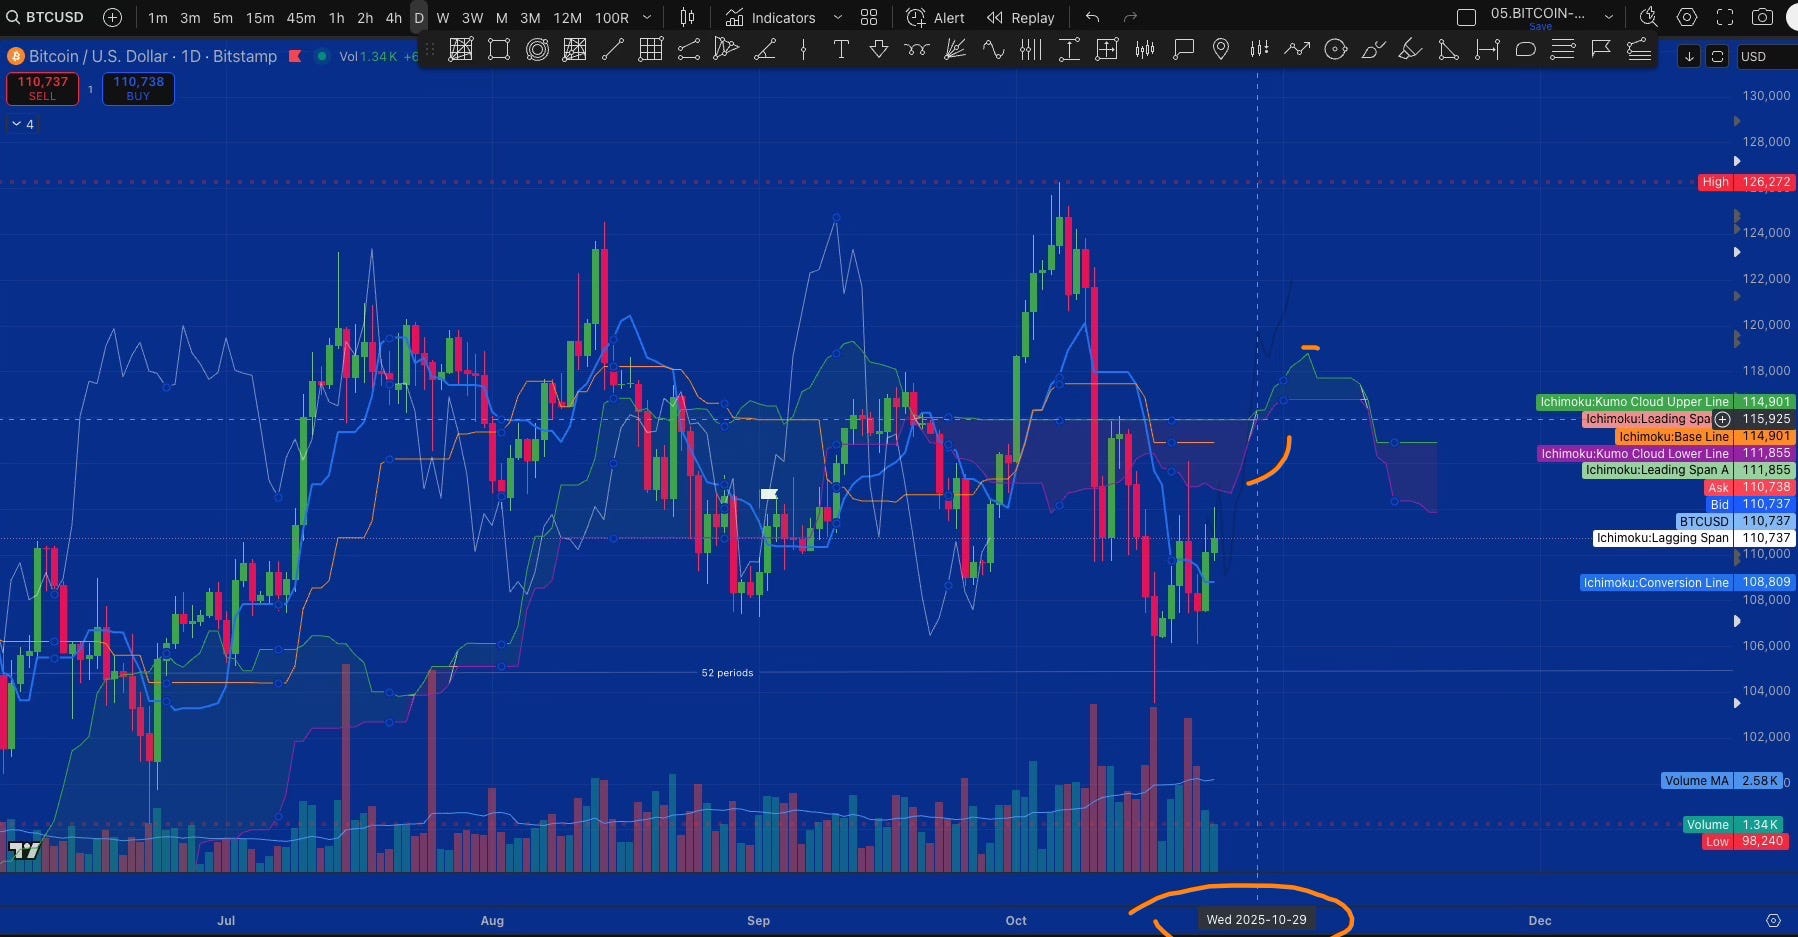Viewport: 1798px width, 937px height.
Task: Select the Brush drawing tool
Action: tap(1373, 49)
